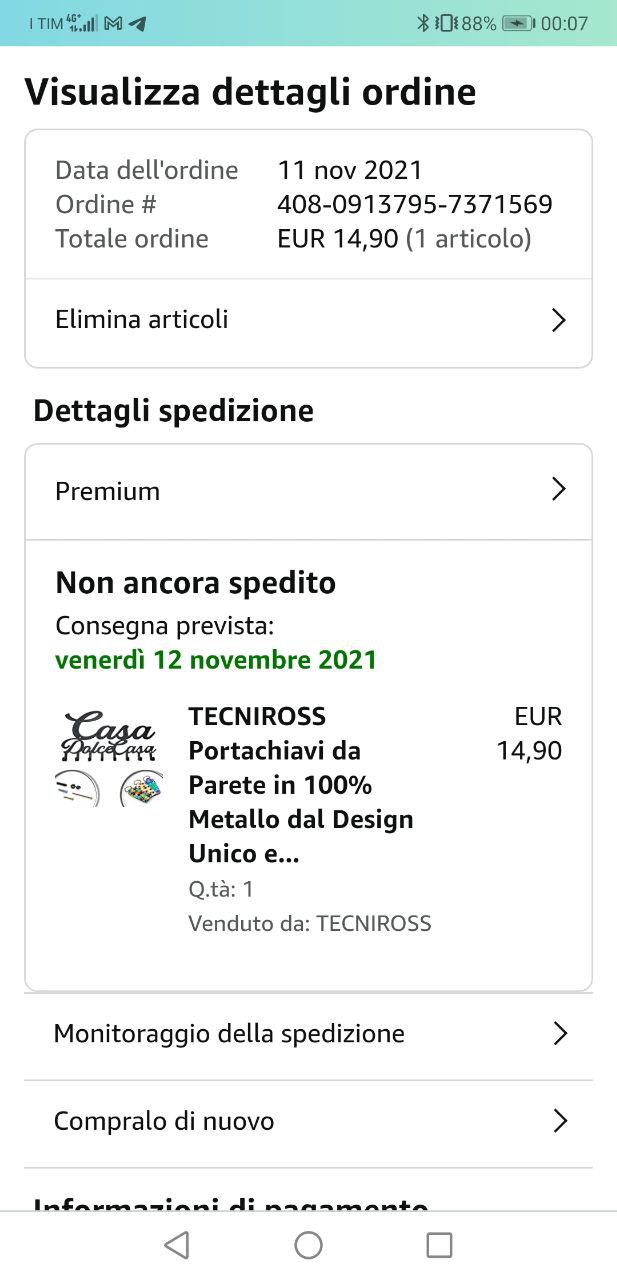Tap Compralo di nuovo
Viewport: 617px width, 1280px height.
click(308, 1123)
